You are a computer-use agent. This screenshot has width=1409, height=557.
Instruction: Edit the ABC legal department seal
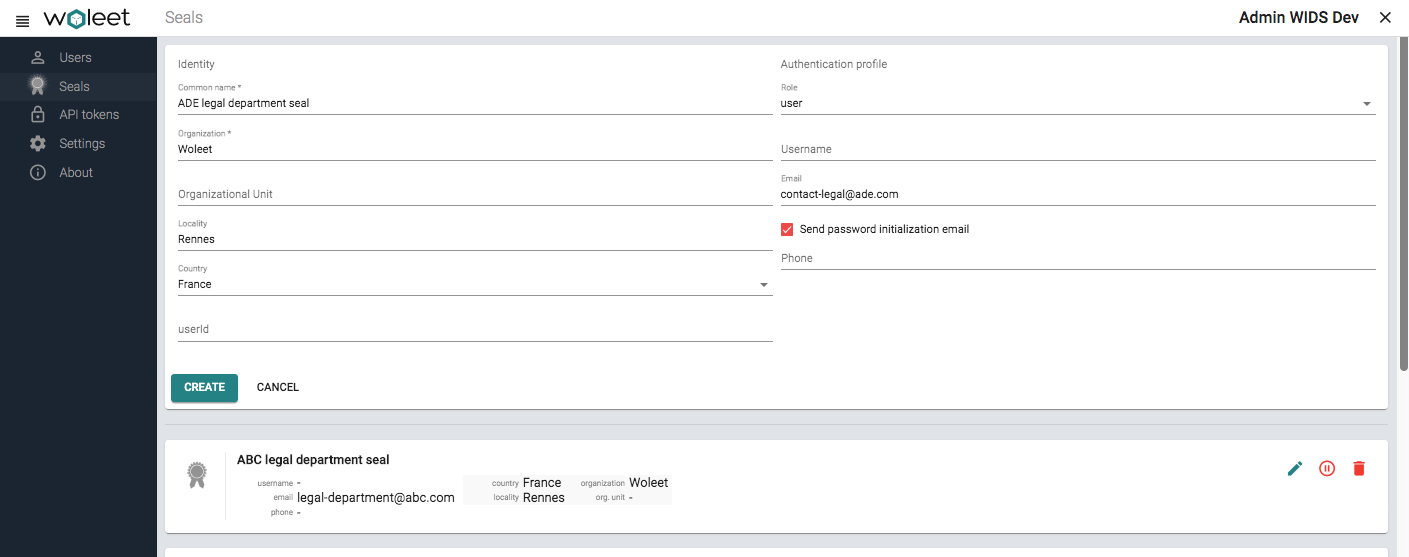(1295, 468)
